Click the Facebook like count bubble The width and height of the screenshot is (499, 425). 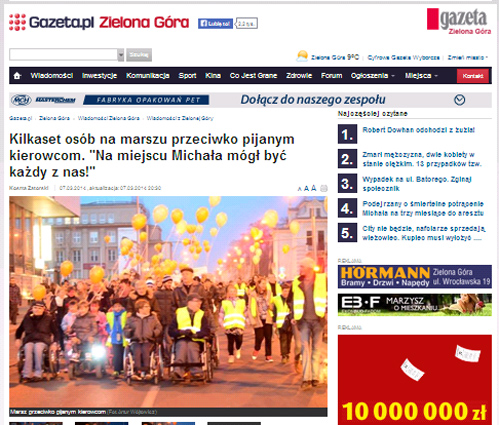246,24
